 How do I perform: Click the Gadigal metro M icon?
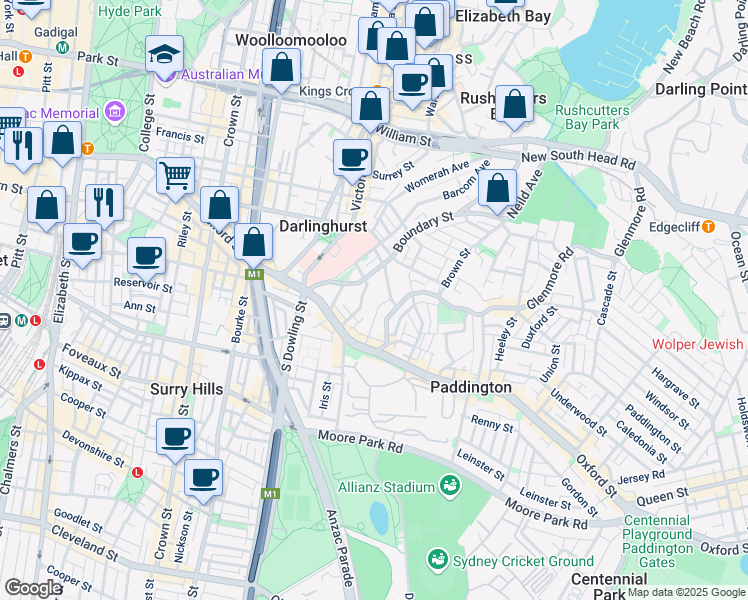tap(62, 48)
